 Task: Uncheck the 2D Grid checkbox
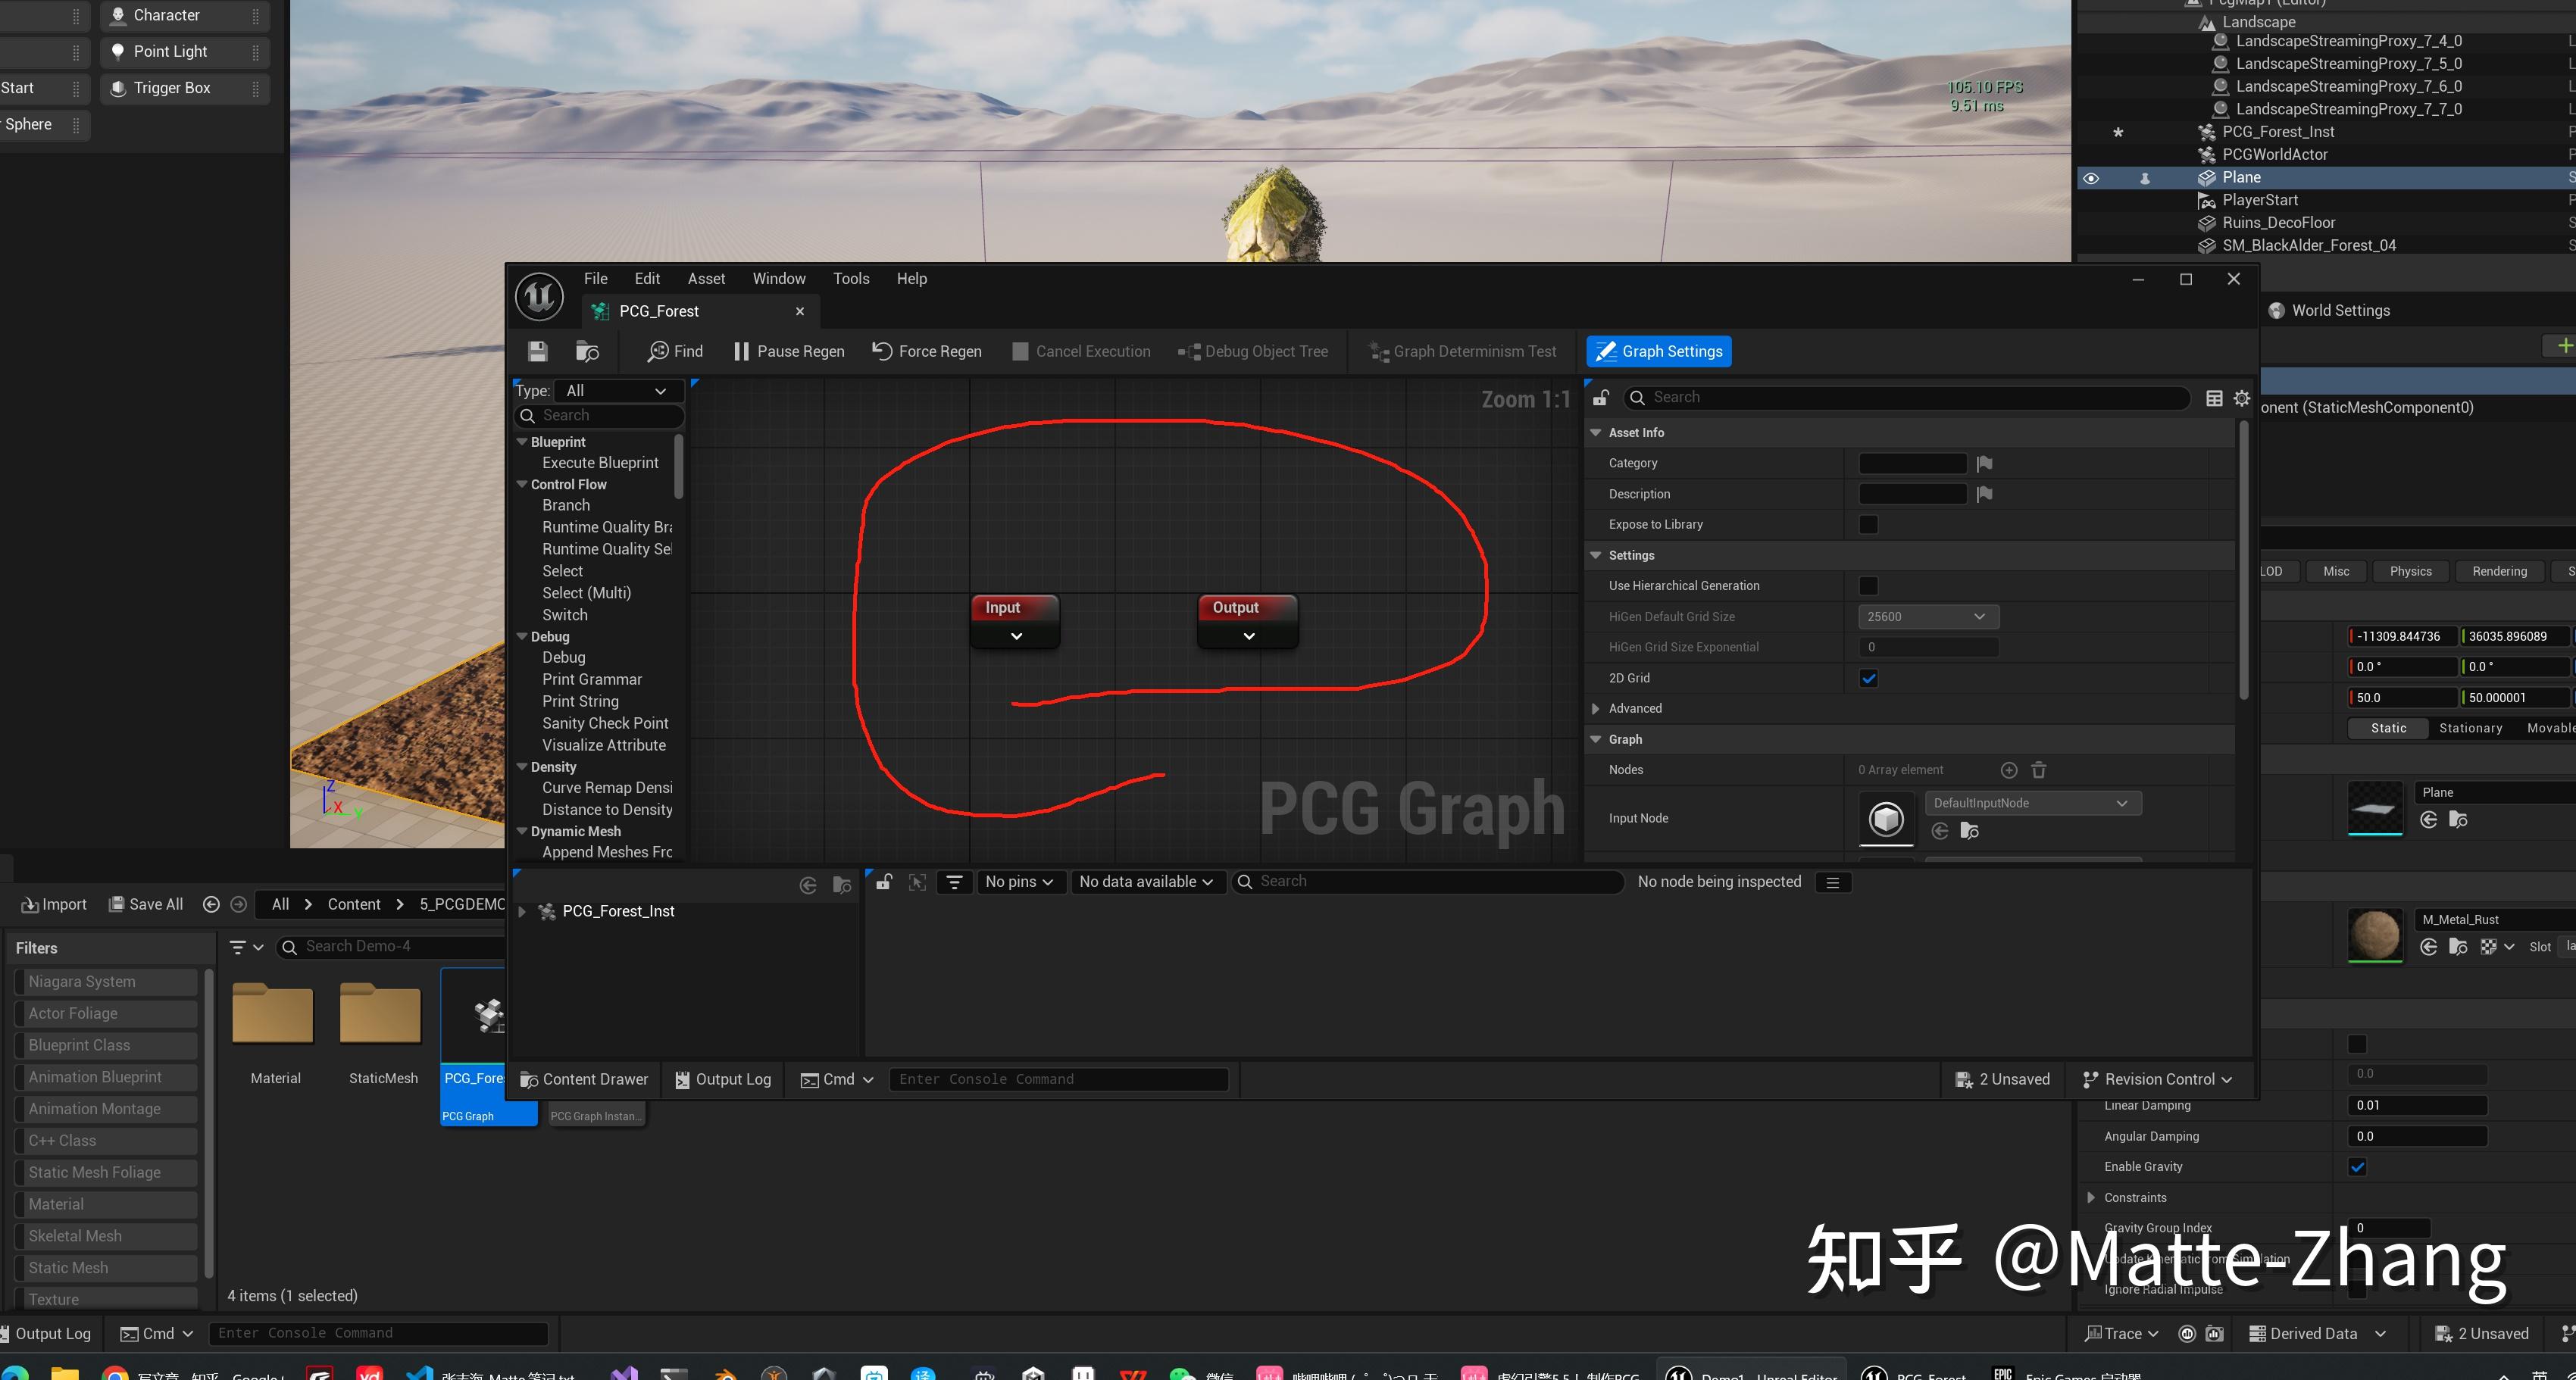[x=1867, y=678]
